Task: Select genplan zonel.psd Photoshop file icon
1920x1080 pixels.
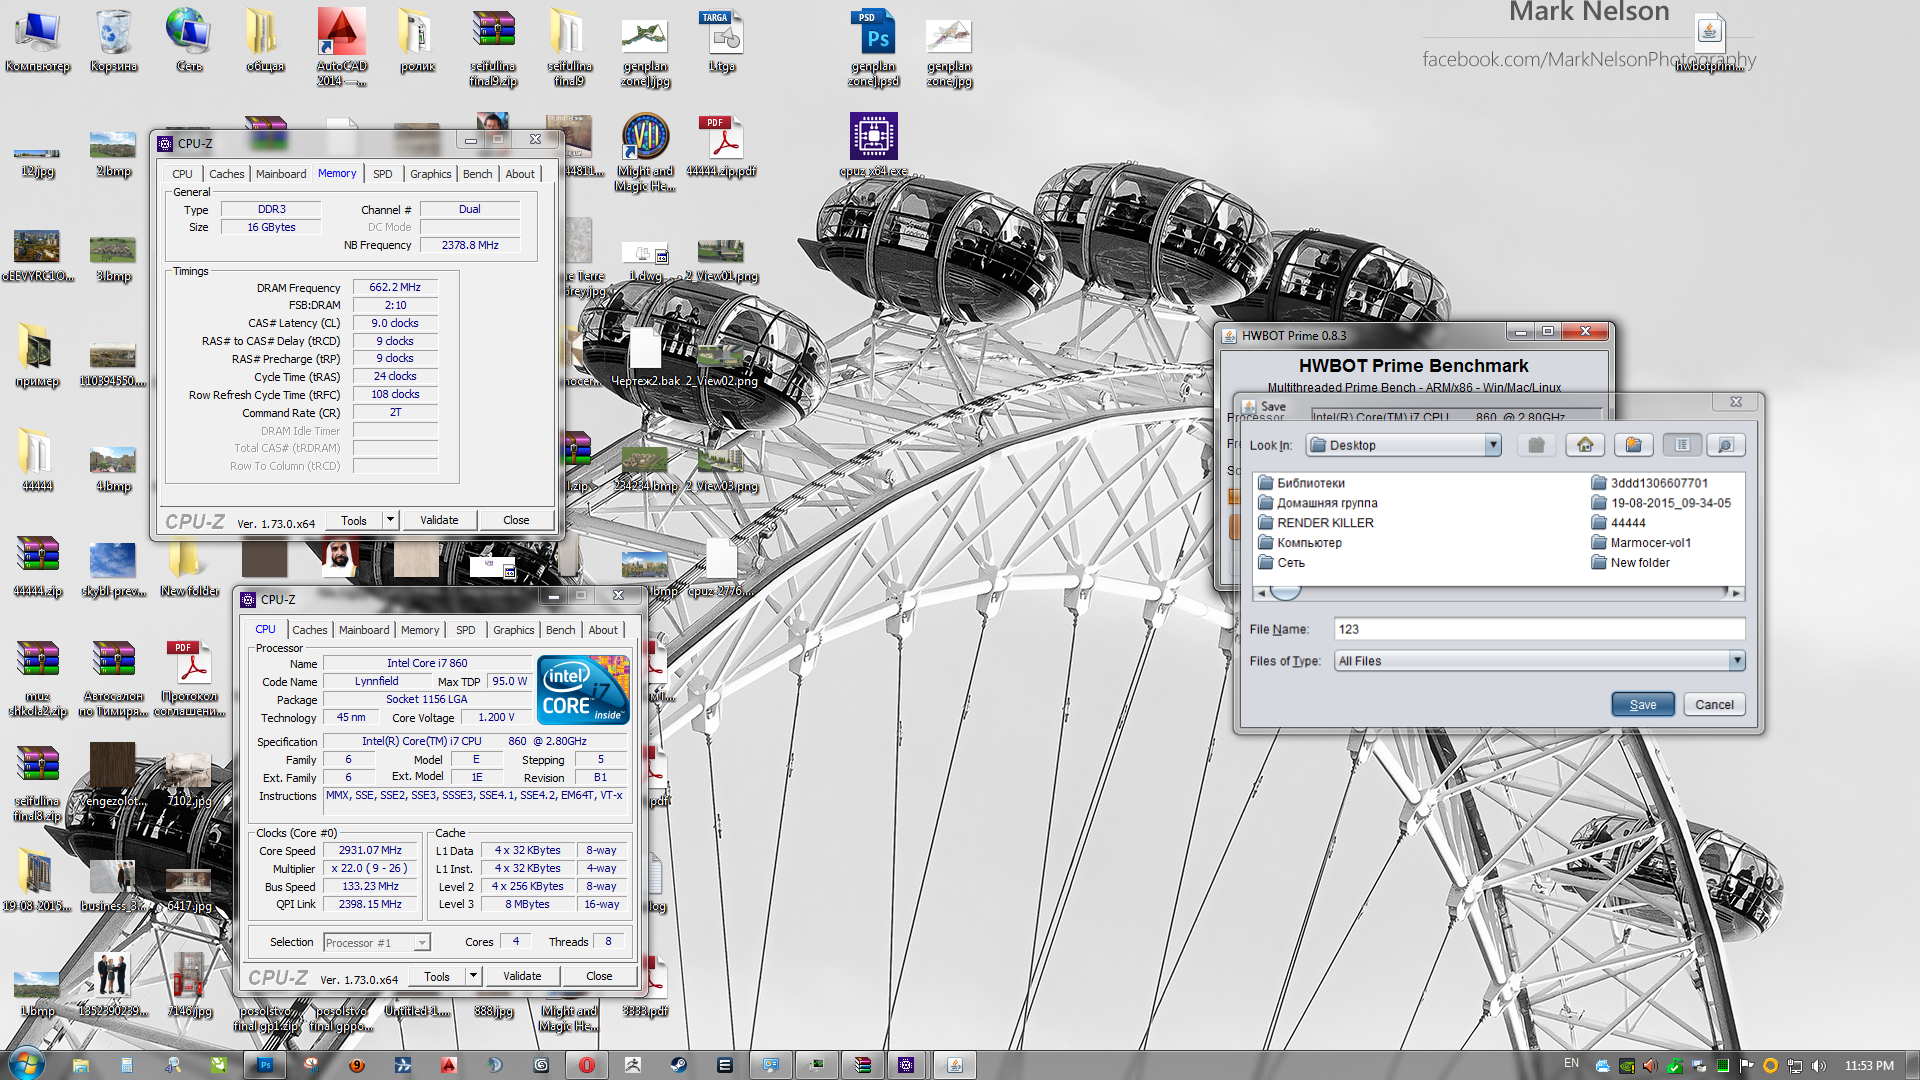Action: coord(874,47)
